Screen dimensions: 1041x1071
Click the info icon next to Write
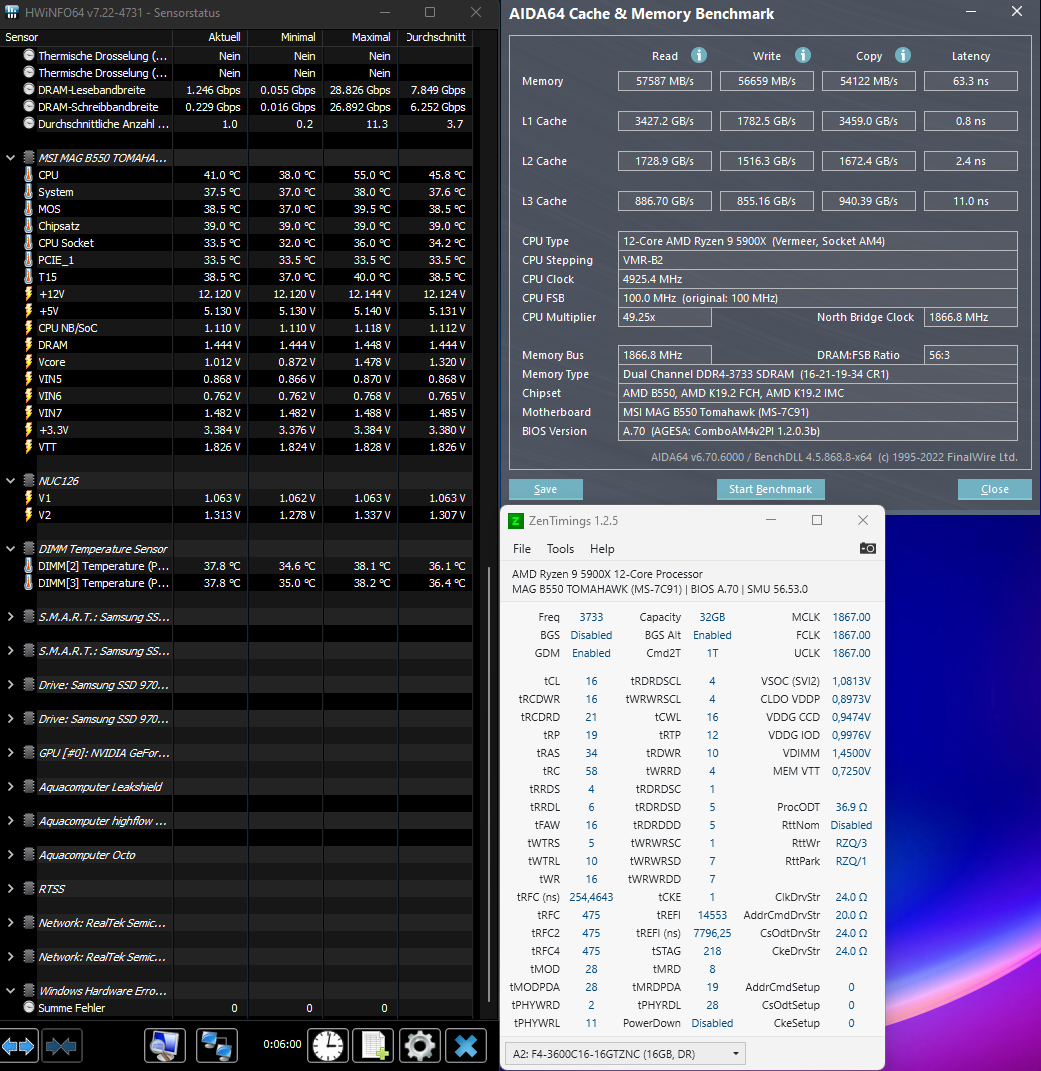[x=803, y=55]
